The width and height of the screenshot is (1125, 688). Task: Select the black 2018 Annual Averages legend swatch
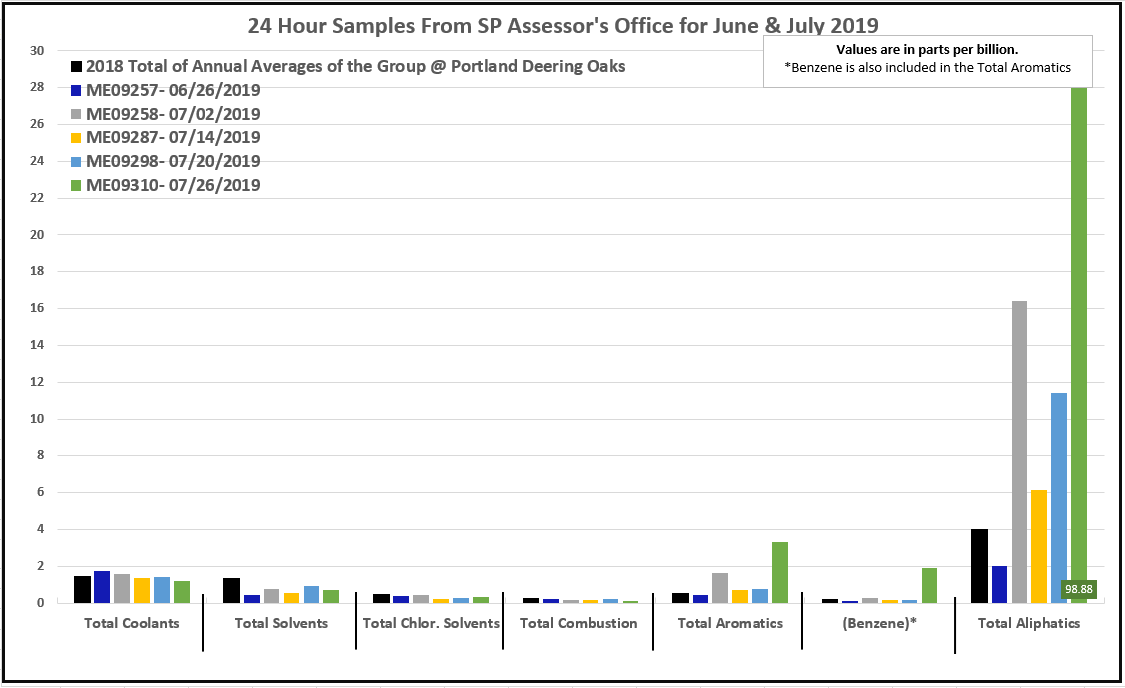click(x=76, y=67)
